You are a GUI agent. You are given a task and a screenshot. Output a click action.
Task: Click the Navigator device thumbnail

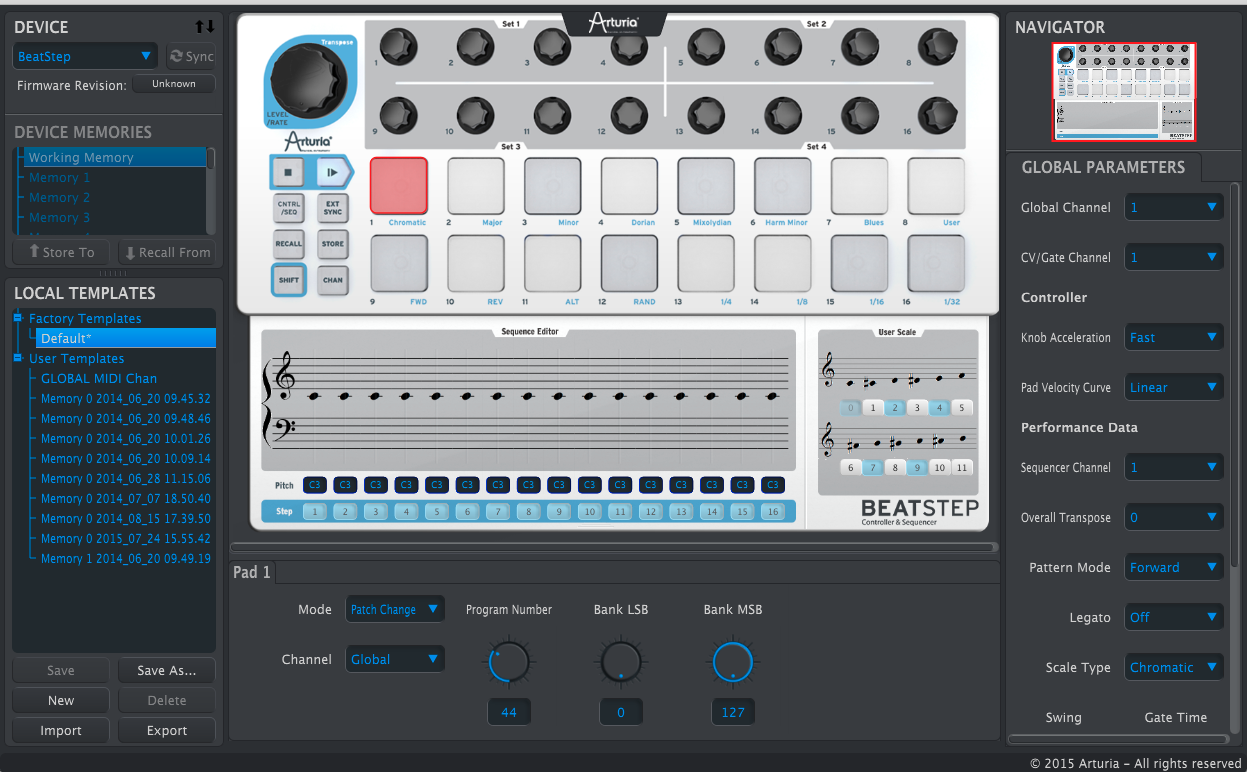1124,91
